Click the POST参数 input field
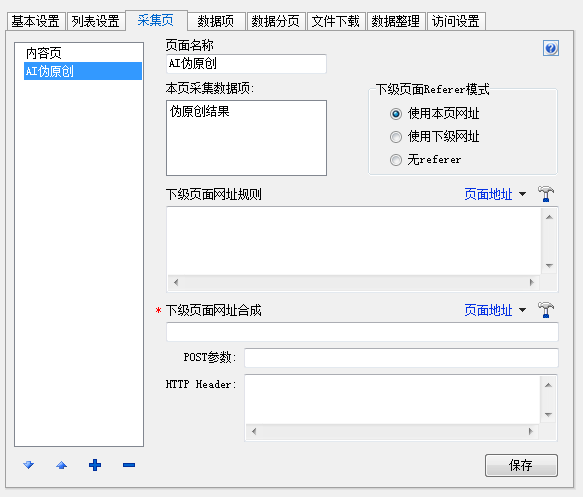The image size is (583, 497). (401, 358)
